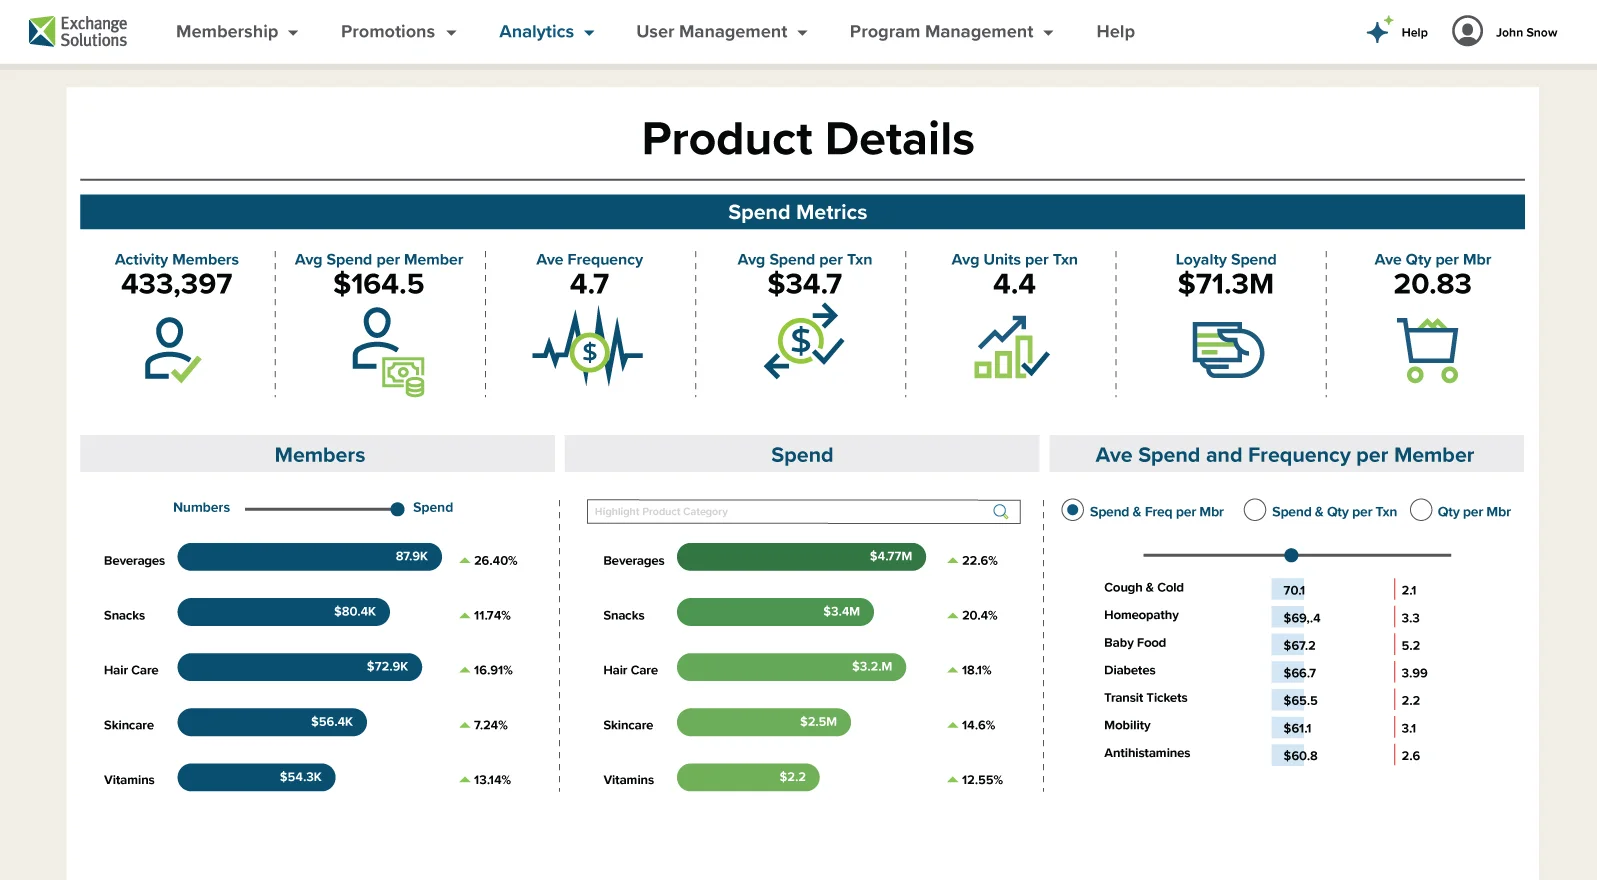Click the sparkle Help link at top right
The width and height of the screenshot is (1597, 880).
click(1397, 32)
